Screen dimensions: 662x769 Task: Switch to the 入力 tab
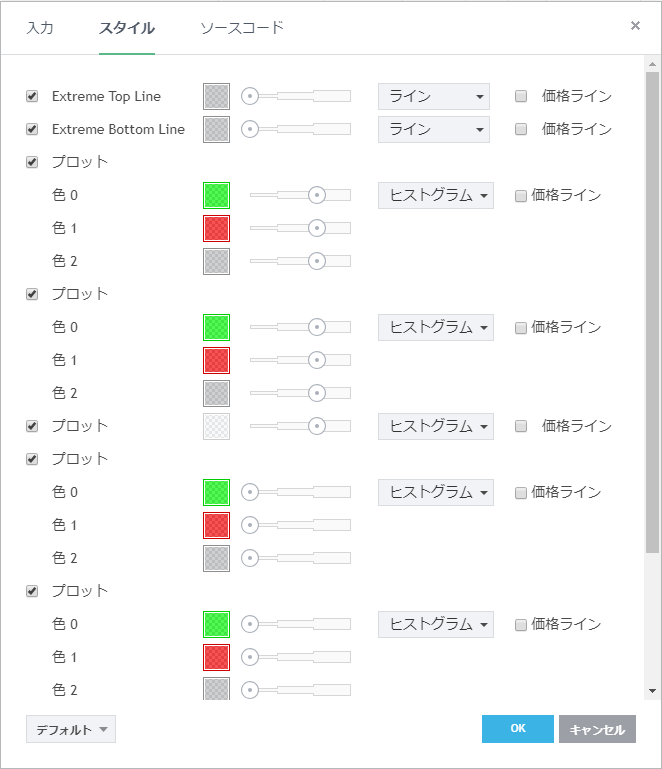(40, 27)
